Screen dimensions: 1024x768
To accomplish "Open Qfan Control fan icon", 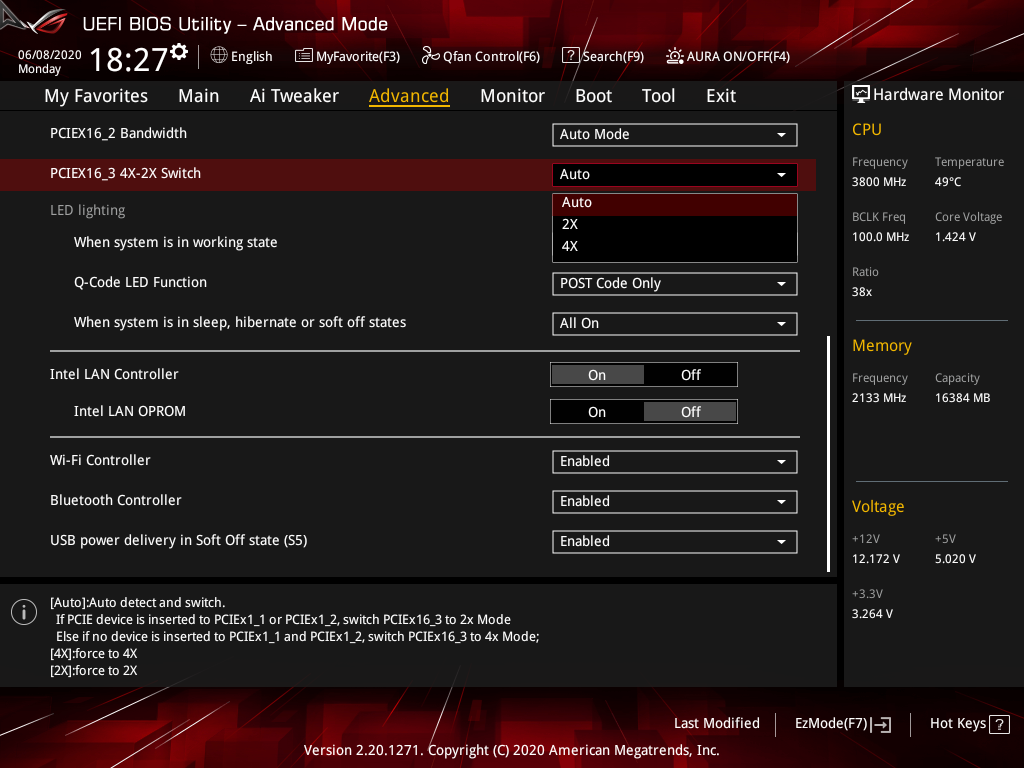I will tap(430, 56).
